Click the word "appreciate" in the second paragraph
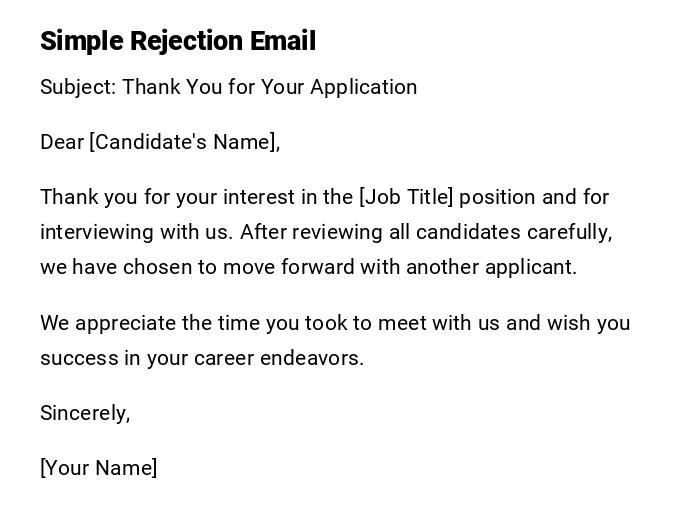This screenshot has width=700, height=530. click(x=123, y=323)
